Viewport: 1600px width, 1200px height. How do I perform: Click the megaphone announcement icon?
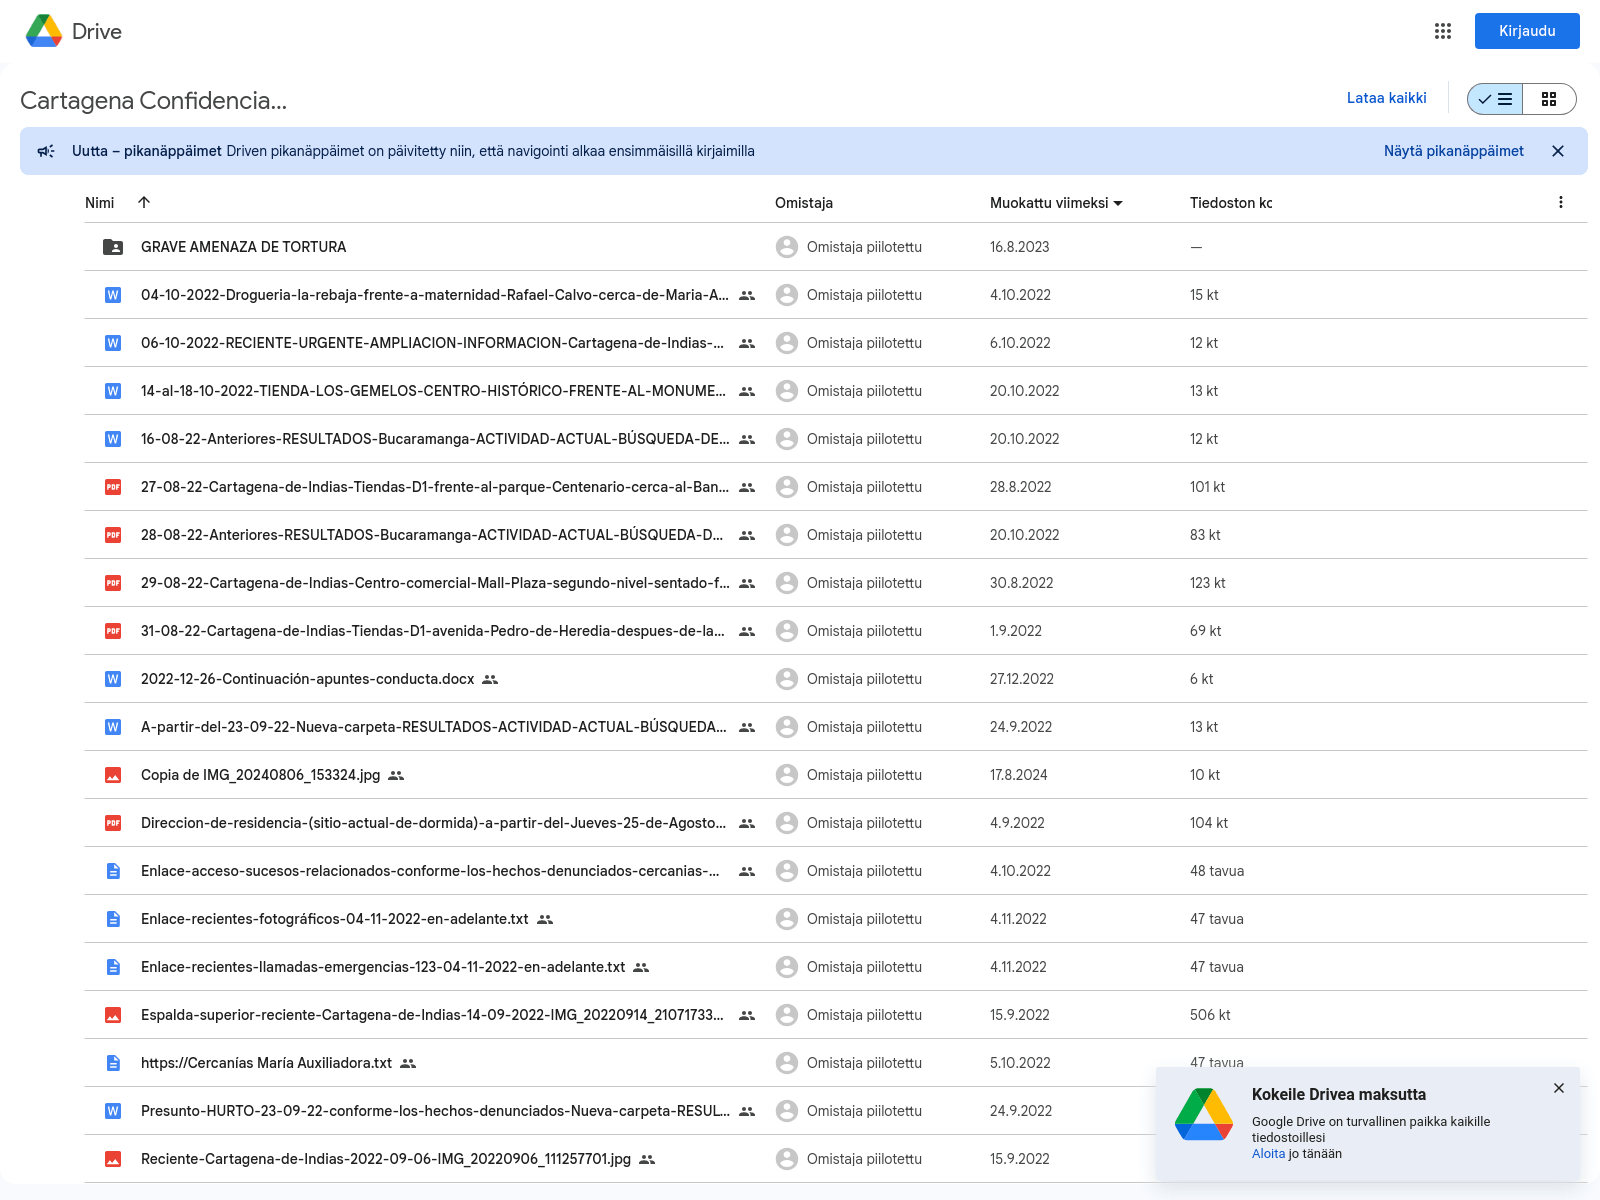point(46,151)
